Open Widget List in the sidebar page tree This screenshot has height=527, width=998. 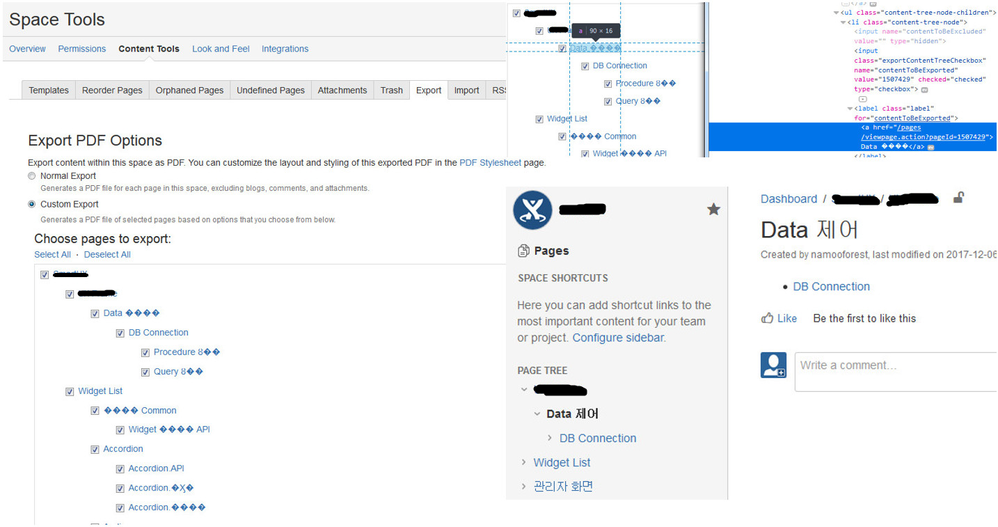[562, 463]
